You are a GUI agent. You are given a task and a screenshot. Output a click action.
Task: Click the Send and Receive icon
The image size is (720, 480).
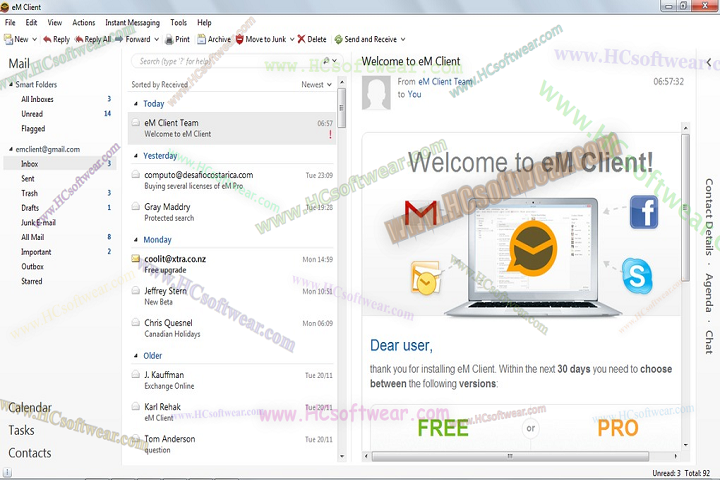tap(338, 40)
